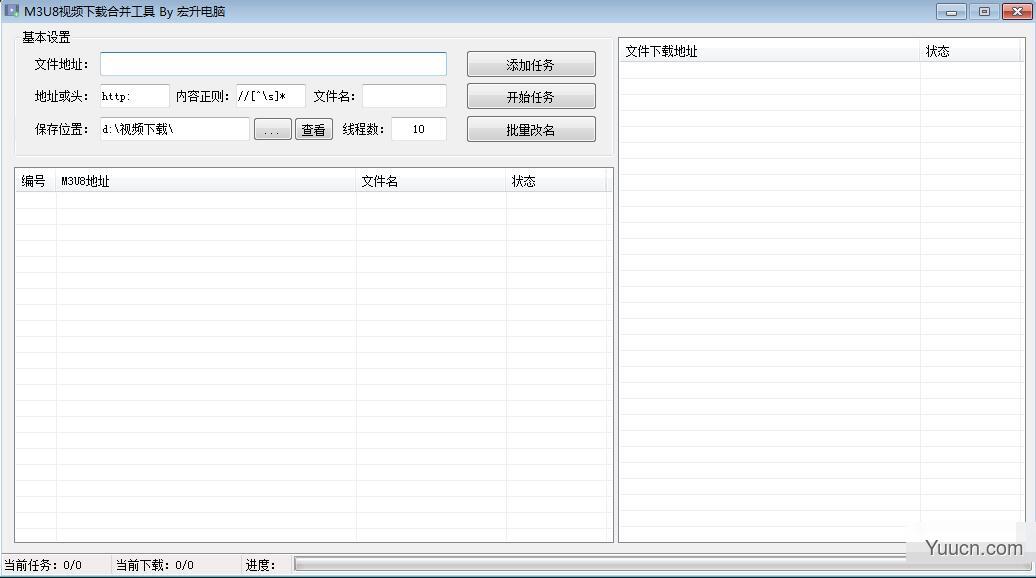Maximize the M3U8 tool window
1036x578 pixels.
coord(984,12)
